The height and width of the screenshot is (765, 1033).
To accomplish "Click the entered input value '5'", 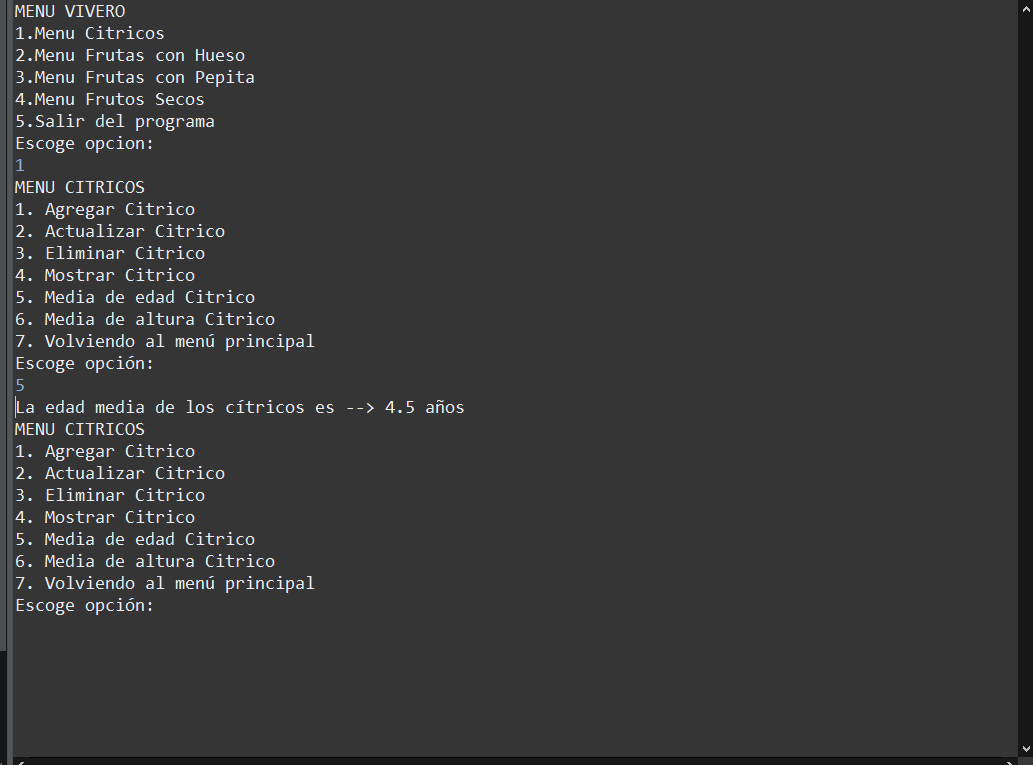I will tap(20, 385).
